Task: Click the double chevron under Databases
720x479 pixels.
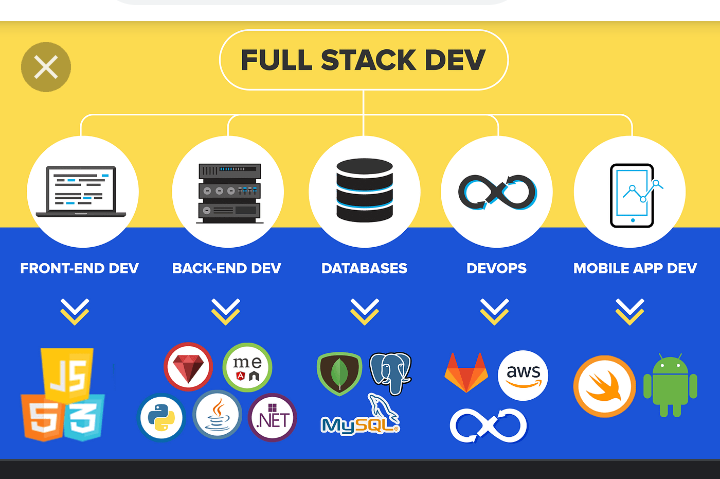Action: click(365, 312)
